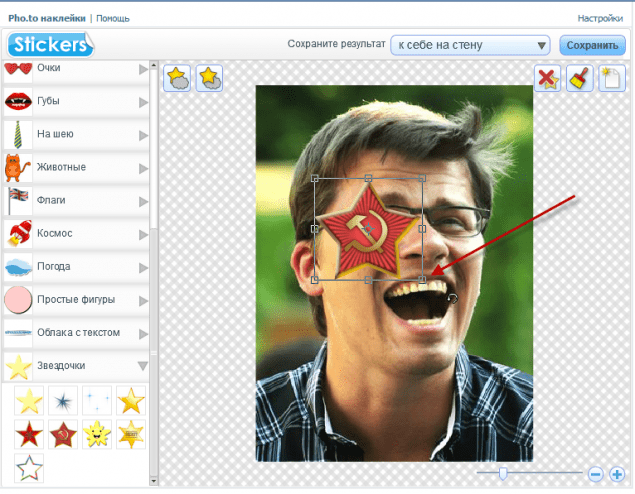Click the delete sticker icon with red X

coord(547,79)
